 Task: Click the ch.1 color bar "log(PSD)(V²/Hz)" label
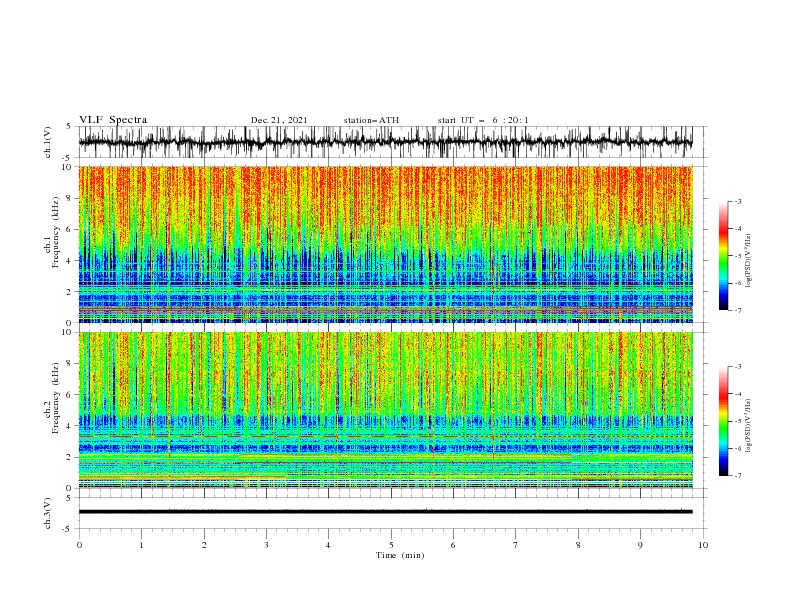749,261
